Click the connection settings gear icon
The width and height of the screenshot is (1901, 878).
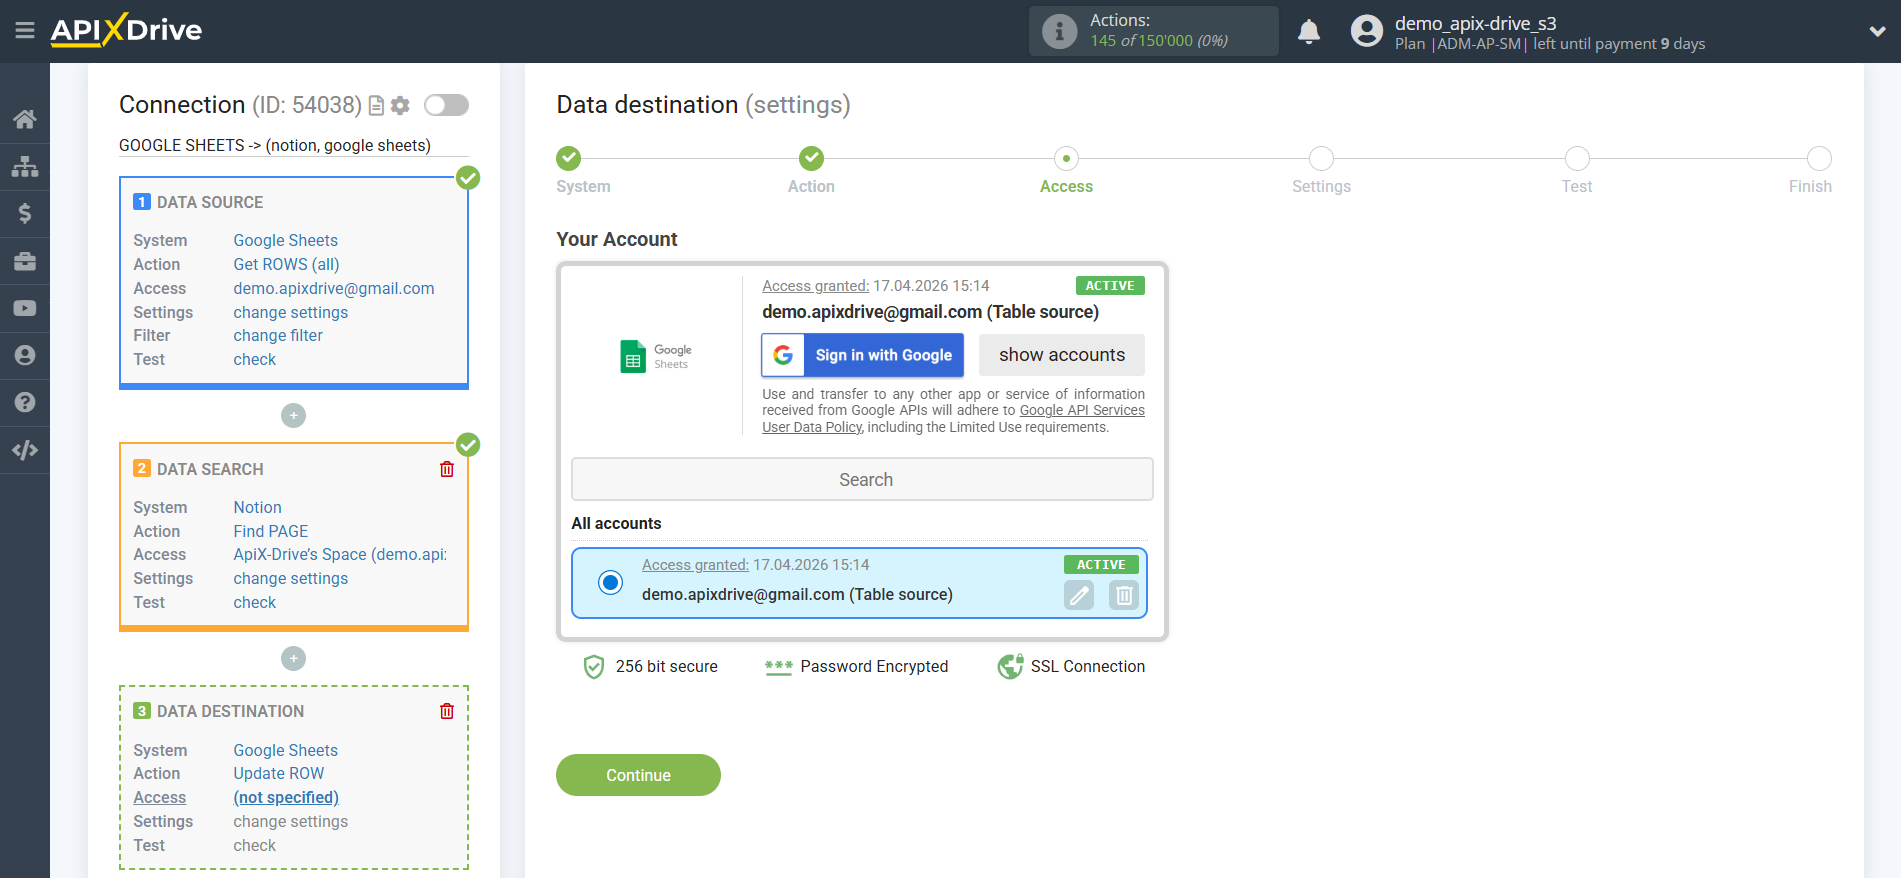400,105
